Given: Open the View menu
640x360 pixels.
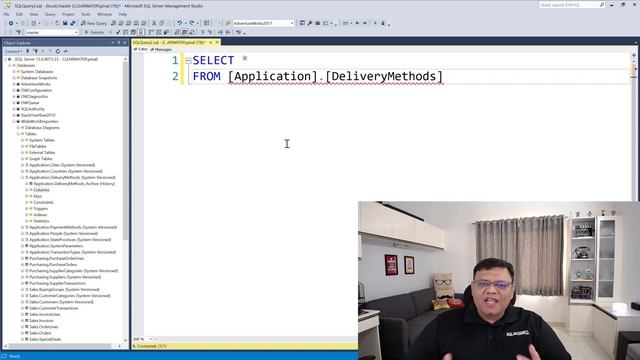Looking at the screenshot, I should point(33,14).
